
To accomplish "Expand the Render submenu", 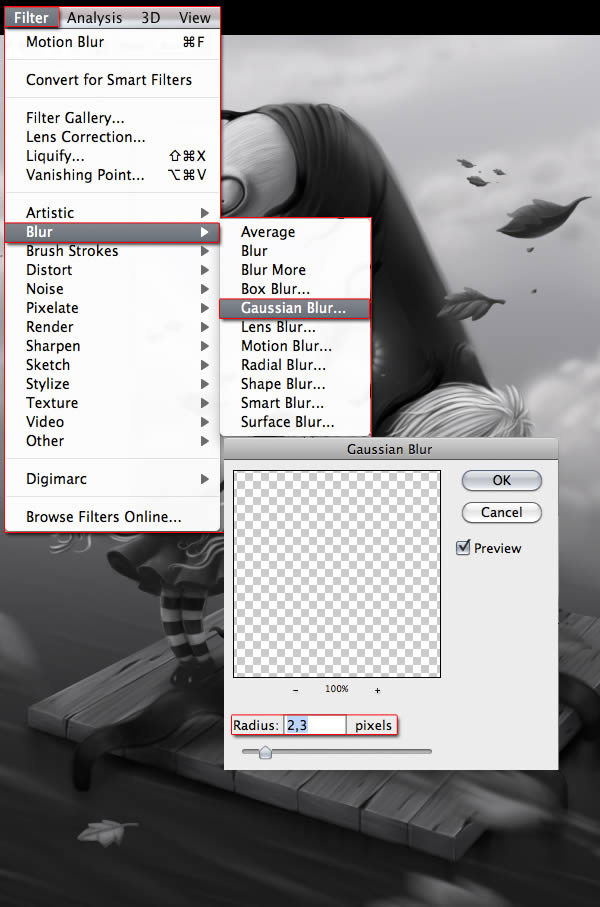I will (x=112, y=327).
